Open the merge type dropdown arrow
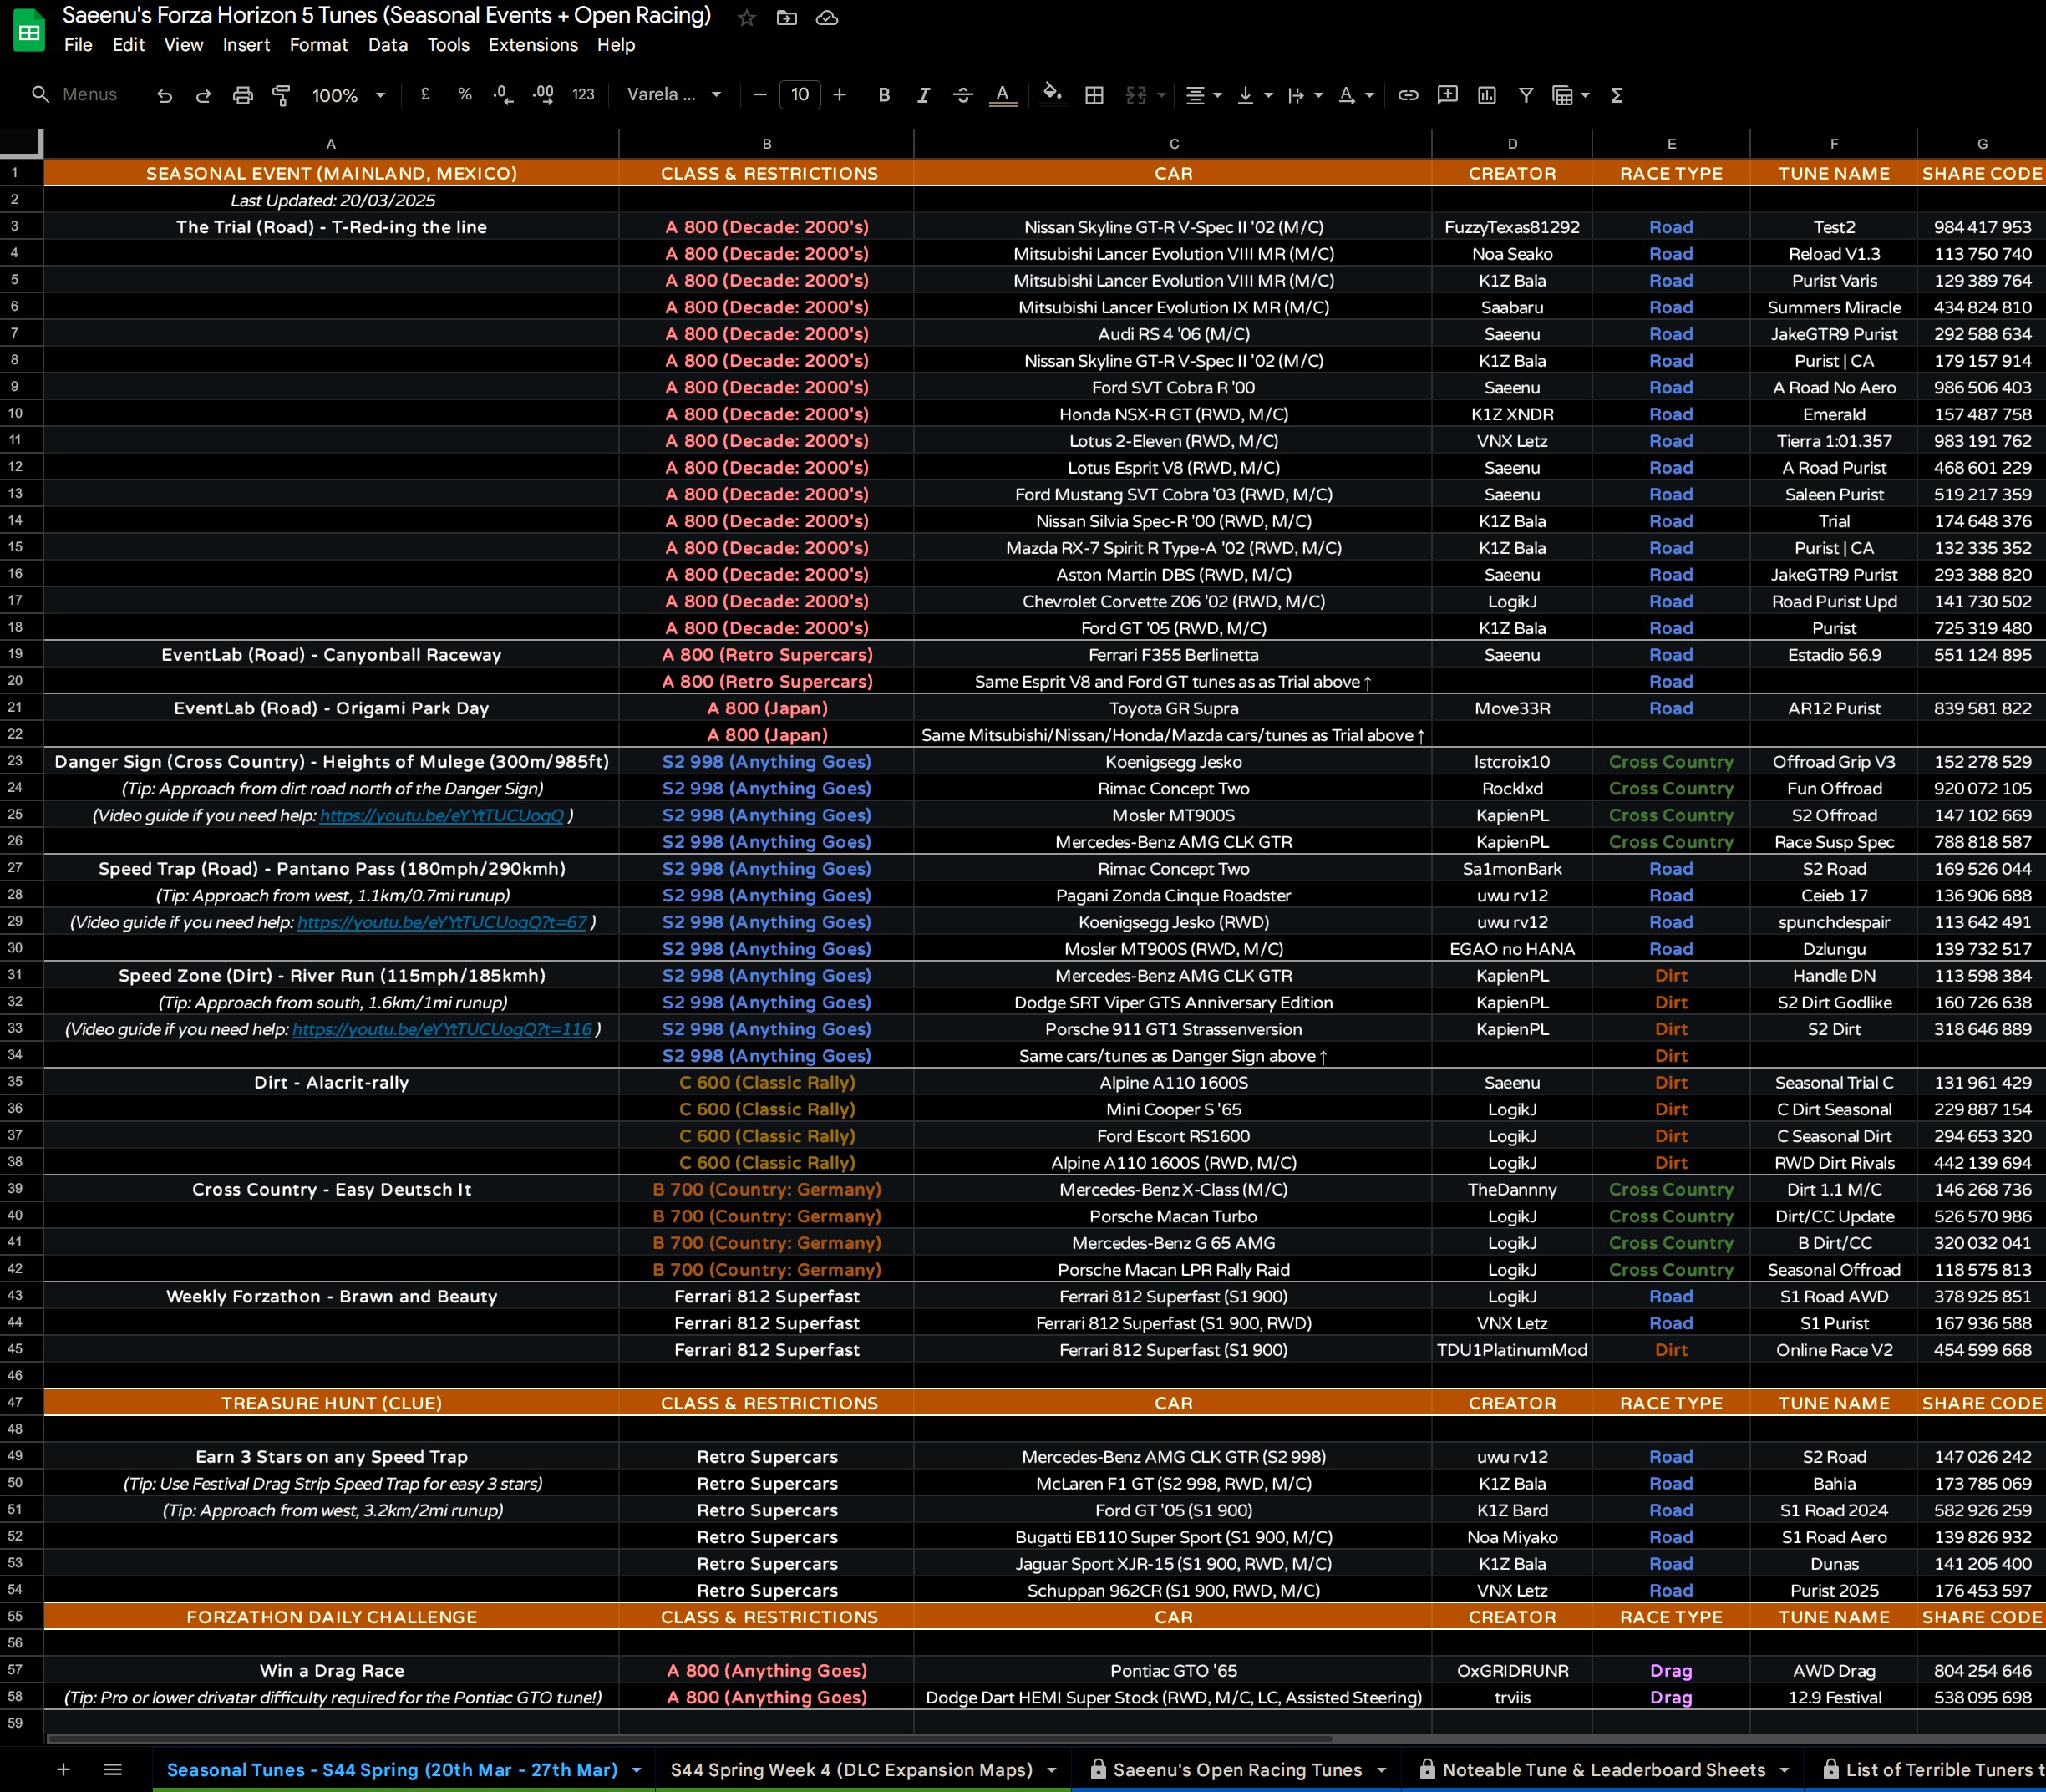Screen dimensions: 2046x1792 [x=1161, y=95]
